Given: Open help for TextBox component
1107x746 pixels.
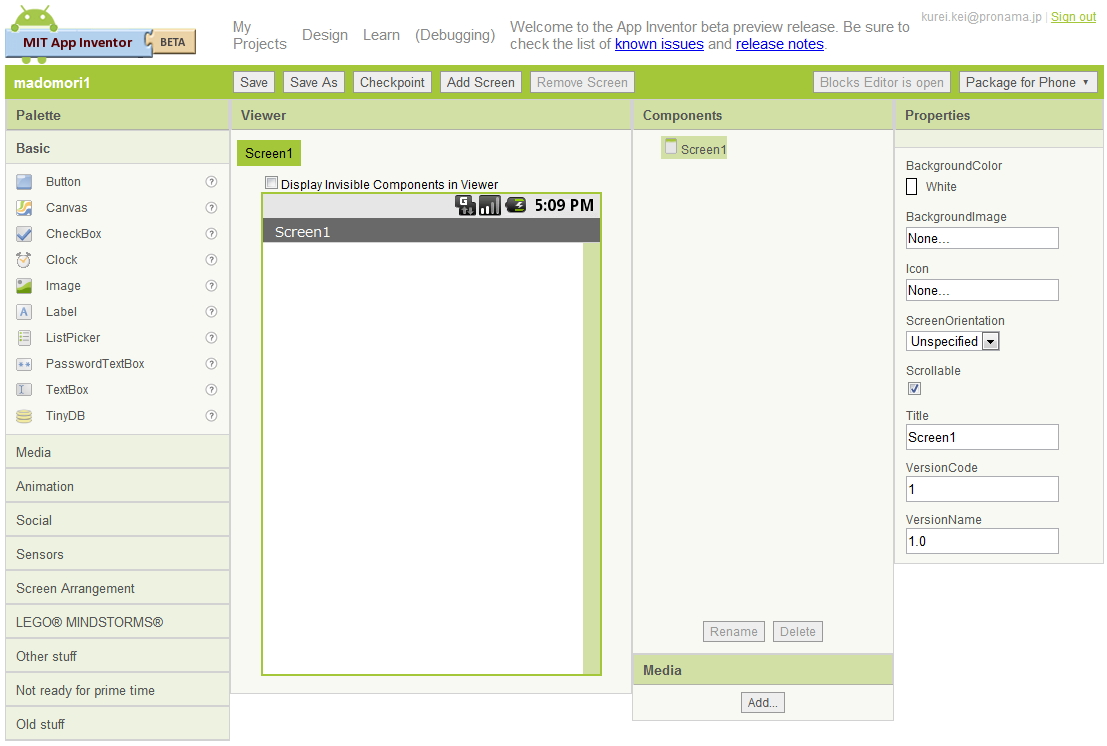Looking at the screenshot, I should pos(211,390).
